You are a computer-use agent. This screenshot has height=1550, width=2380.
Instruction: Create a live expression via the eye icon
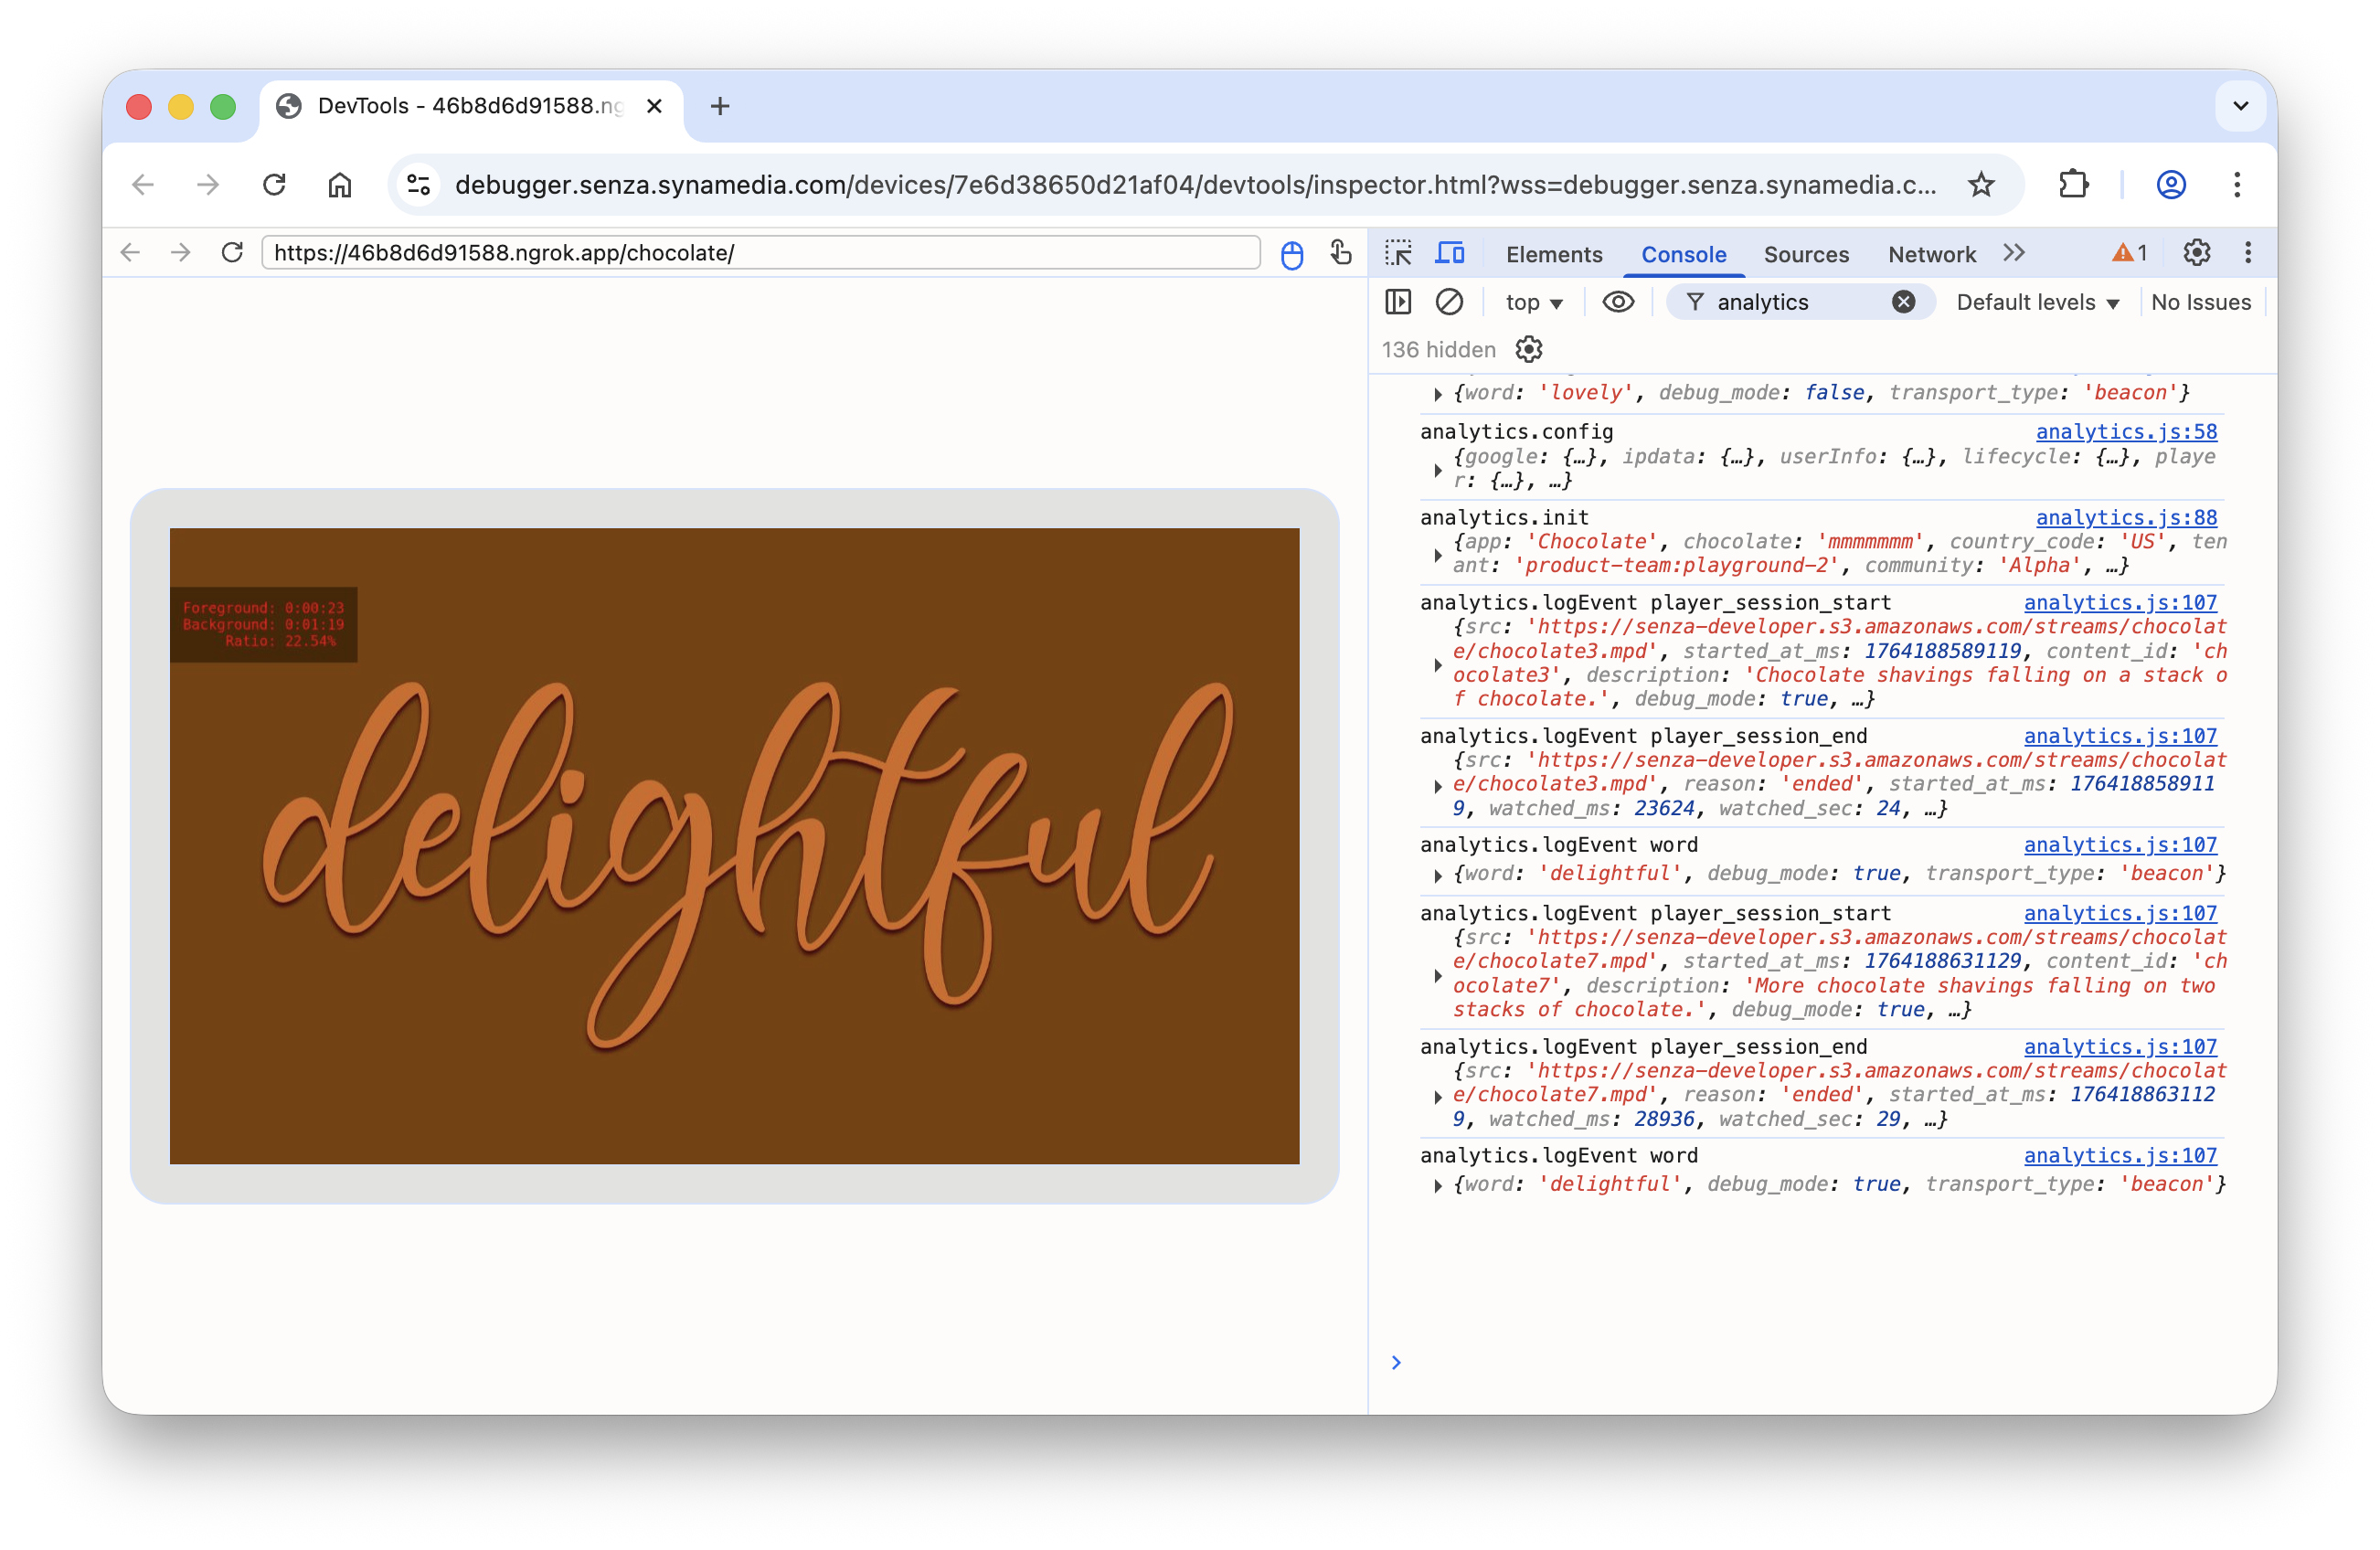(1618, 302)
